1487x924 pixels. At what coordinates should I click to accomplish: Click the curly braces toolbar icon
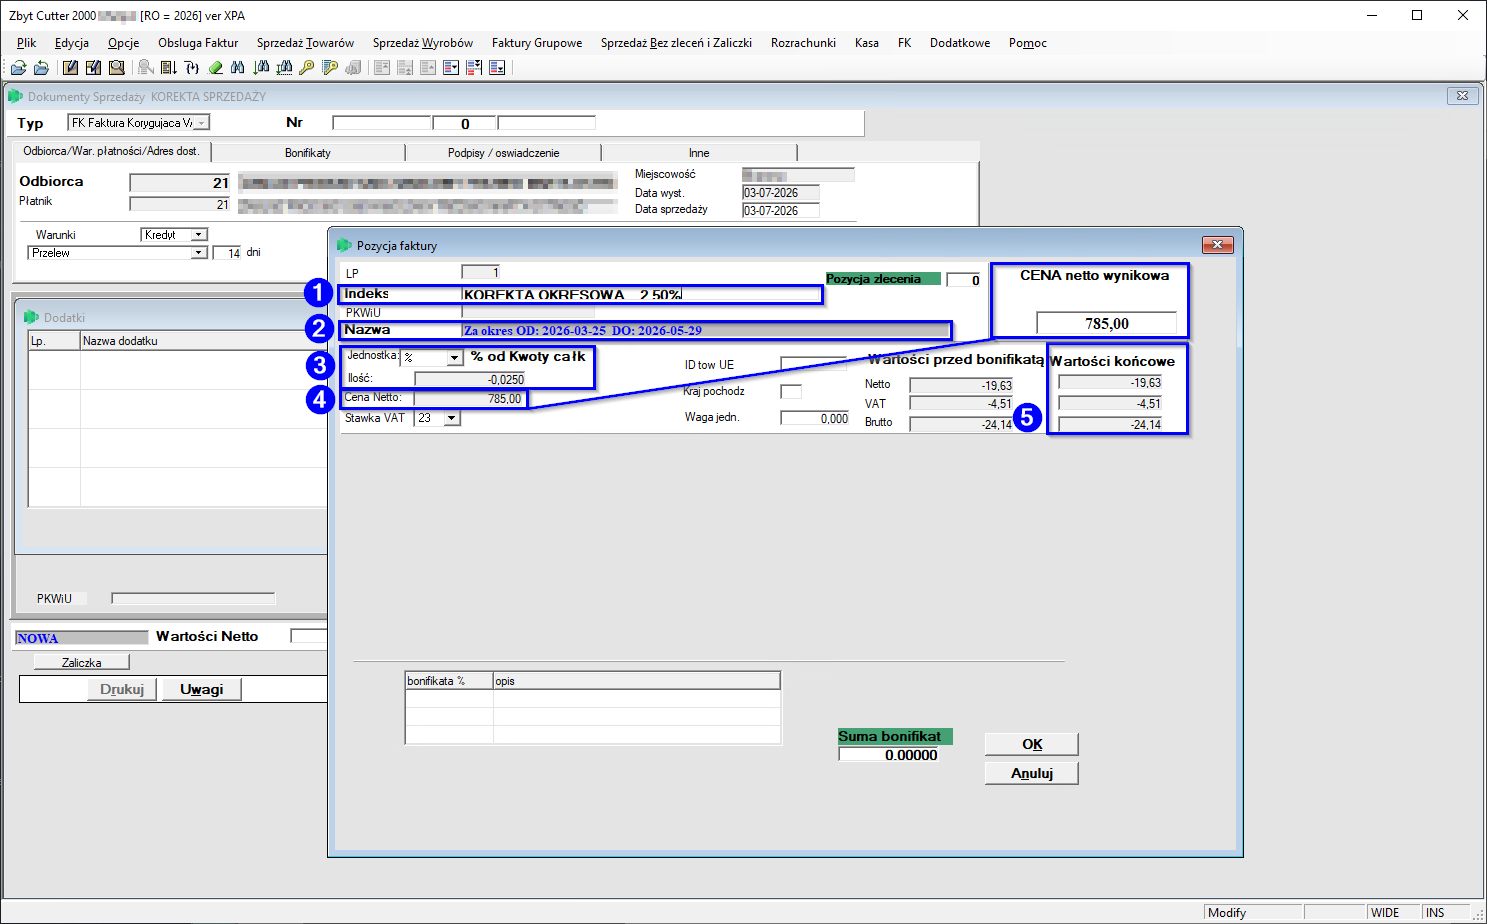point(192,68)
